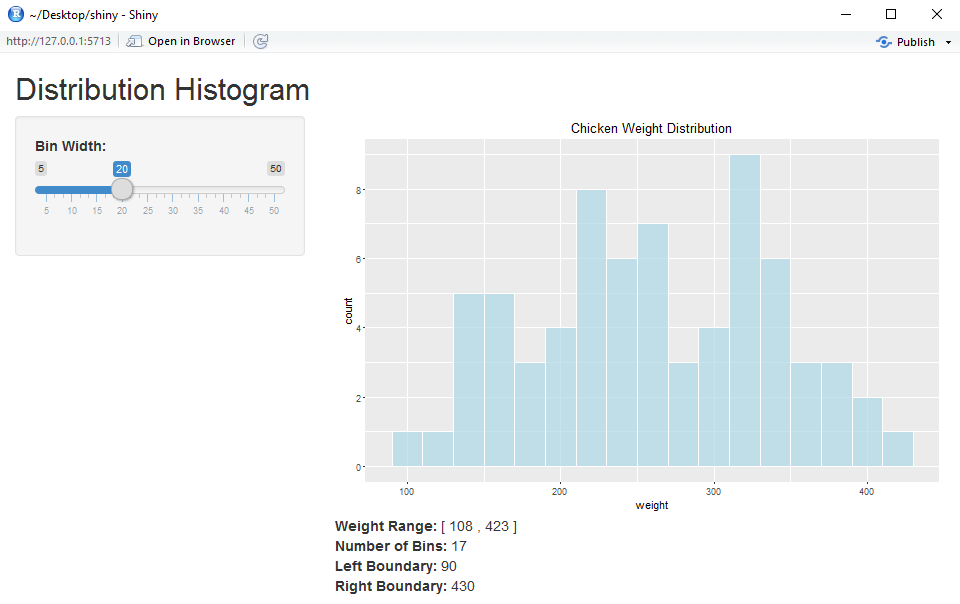The height and width of the screenshot is (604, 960).
Task: Click the slider maximum label 50
Action: pyautogui.click(x=276, y=168)
